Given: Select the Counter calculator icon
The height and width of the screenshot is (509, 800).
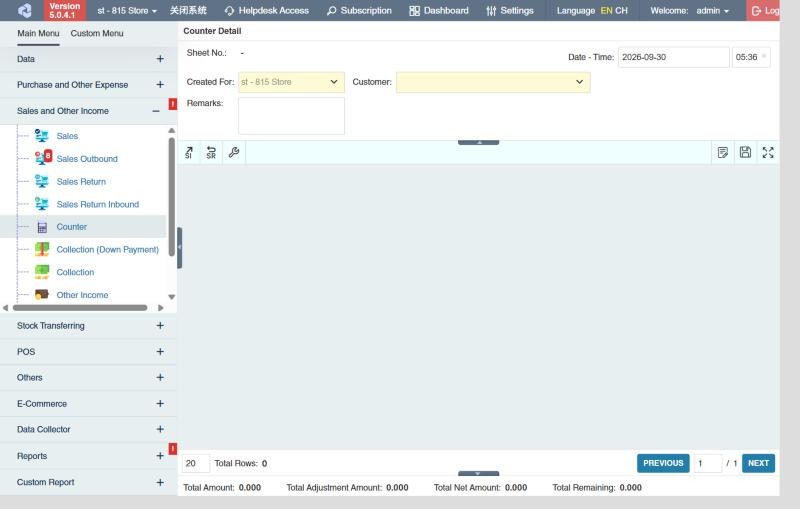Looking at the screenshot, I should coord(42,227).
